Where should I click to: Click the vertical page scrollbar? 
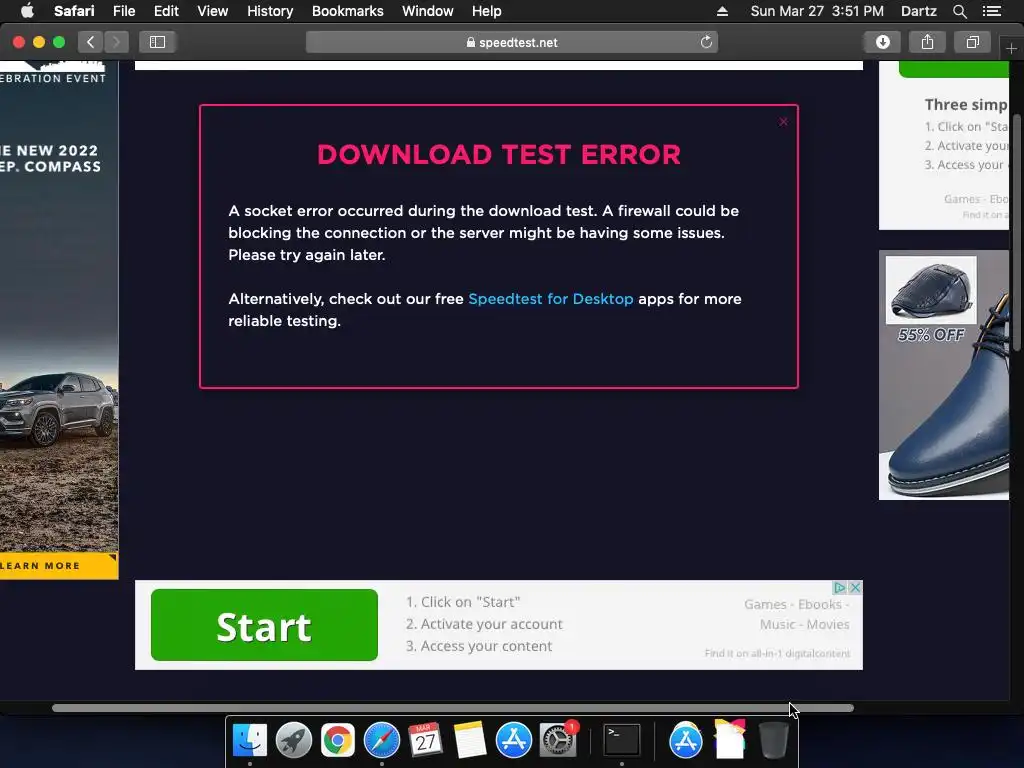1016,234
